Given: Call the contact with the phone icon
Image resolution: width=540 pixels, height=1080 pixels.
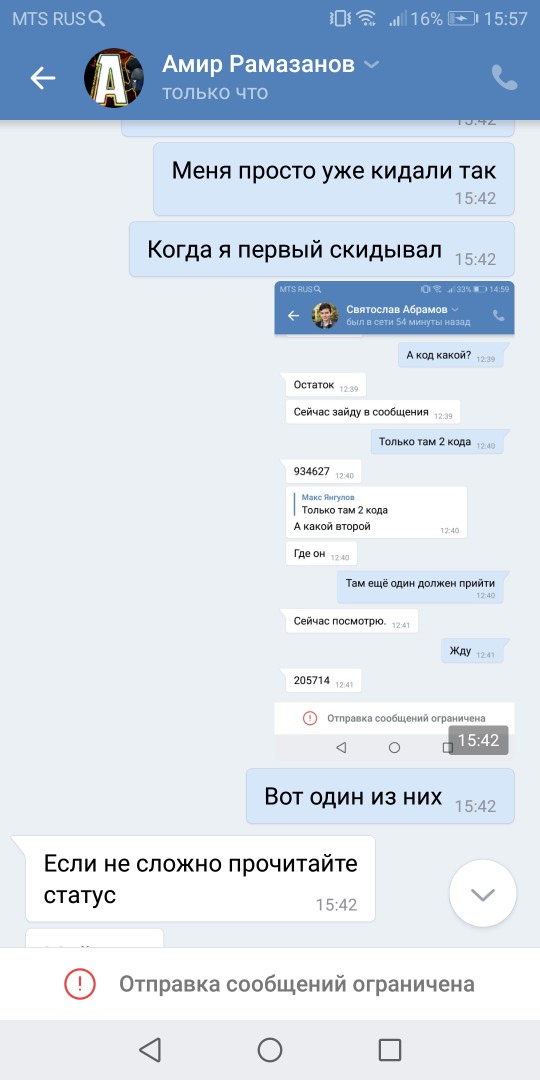Looking at the screenshot, I should (505, 78).
